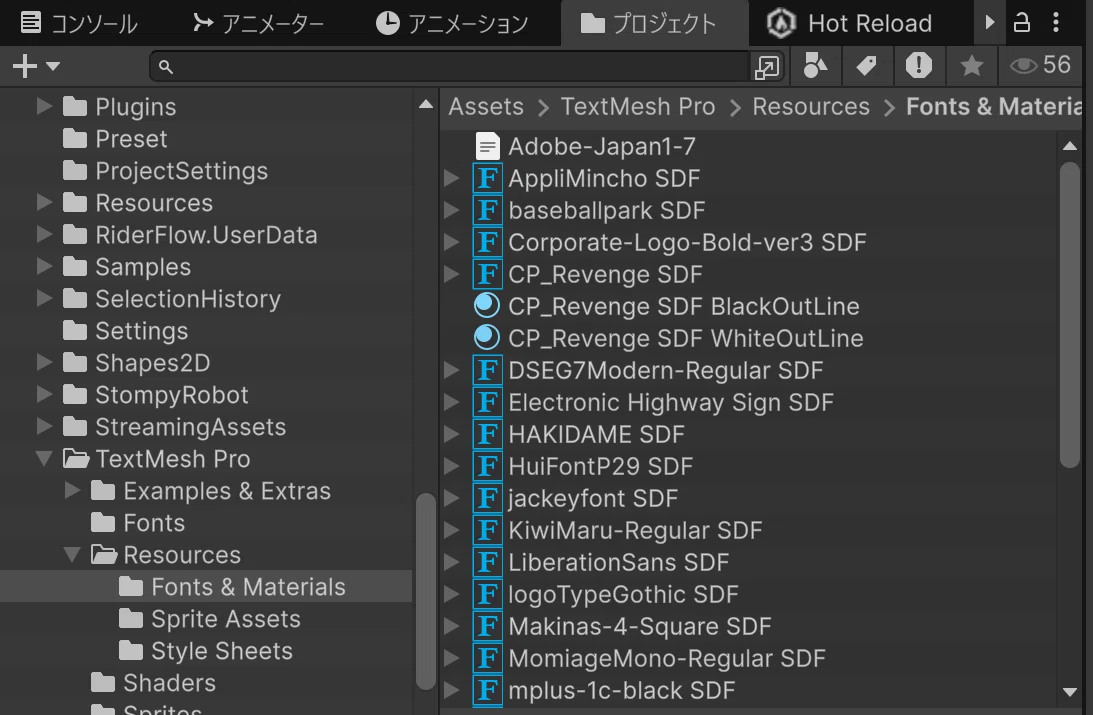Click the folder tree scroll-up arrow
This screenshot has width=1093, height=715.
click(x=426, y=105)
